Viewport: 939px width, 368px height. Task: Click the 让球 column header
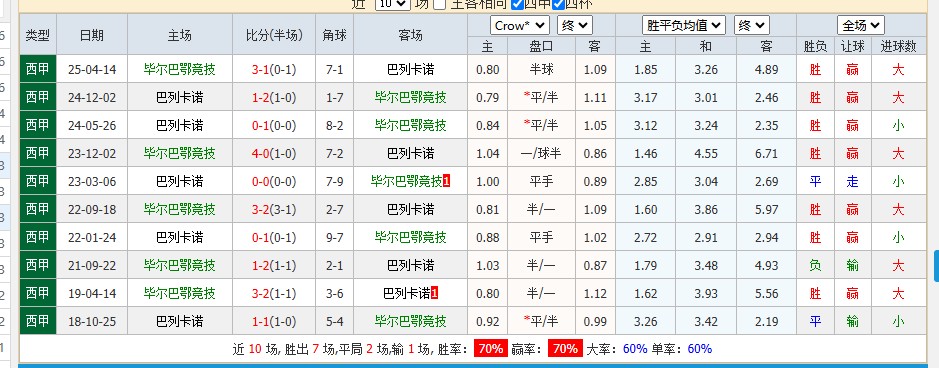(x=852, y=46)
